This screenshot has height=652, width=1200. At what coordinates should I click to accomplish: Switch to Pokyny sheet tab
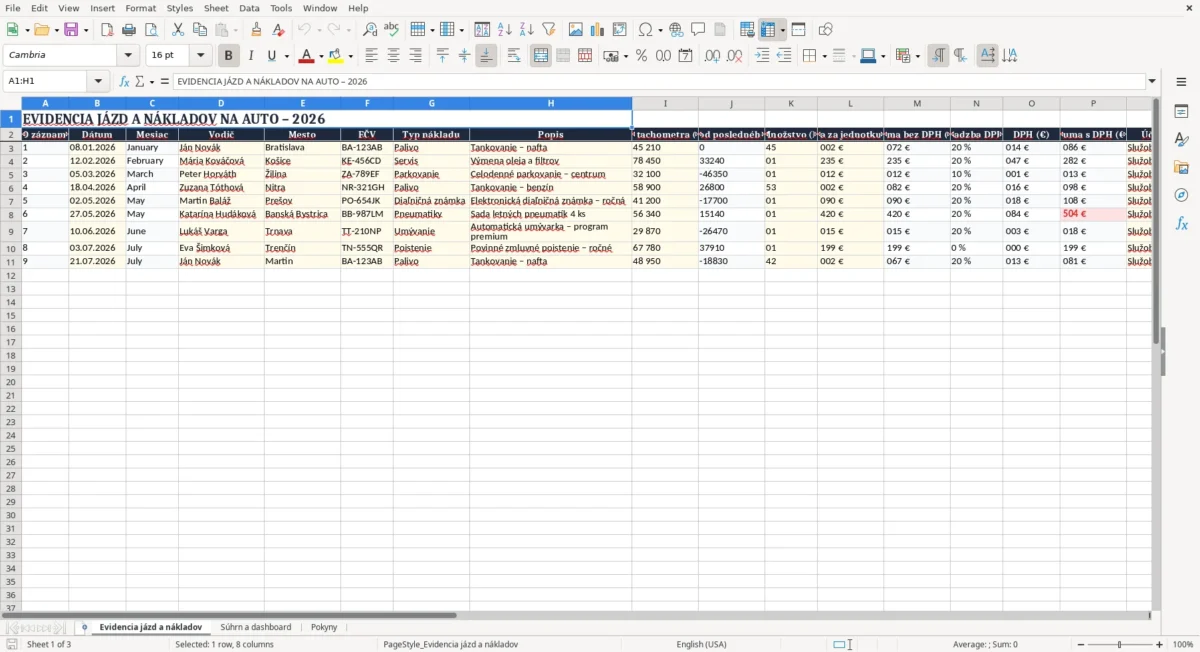pyautogui.click(x=324, y=627)
